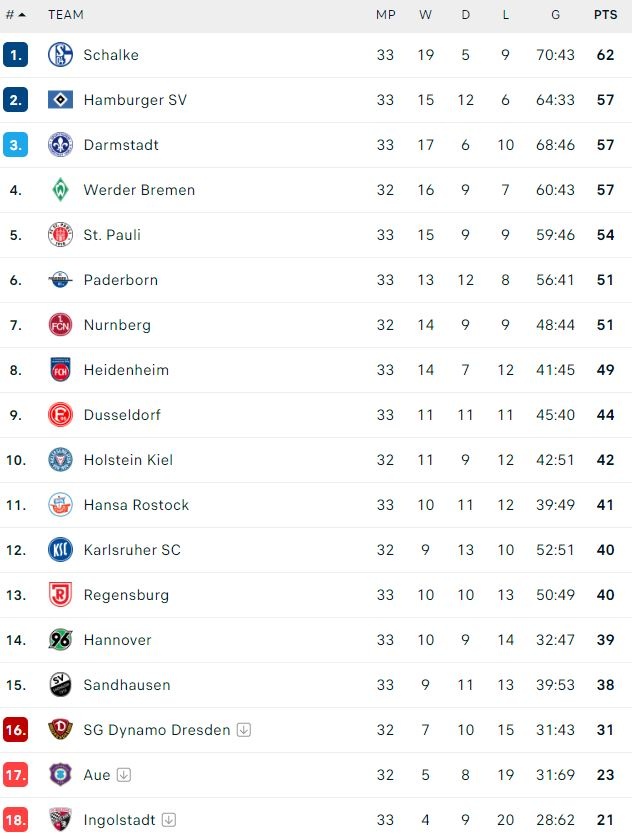Select the Nurnberg club badge
This screenshot has height=839, width=632.
point(60,325)
